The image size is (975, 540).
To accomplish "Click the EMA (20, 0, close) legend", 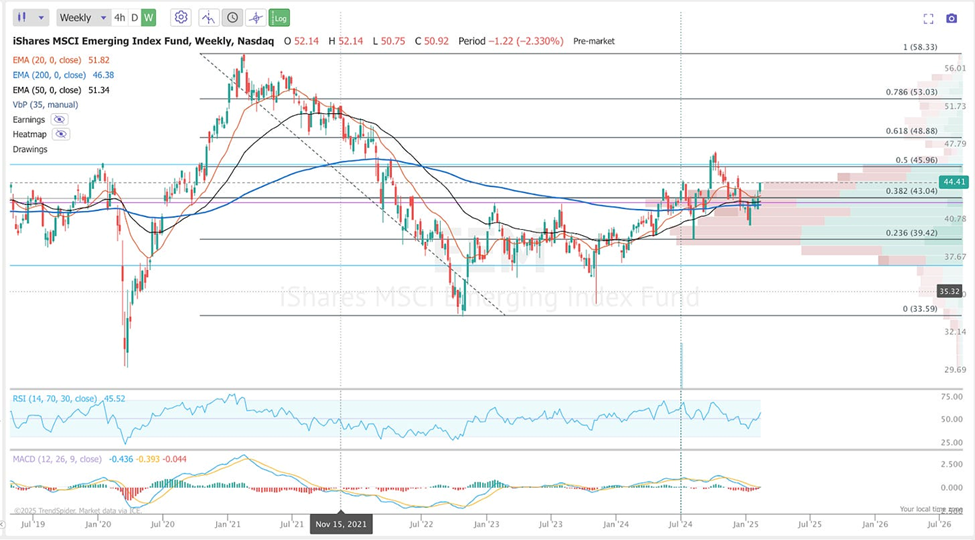I will 47,60.
